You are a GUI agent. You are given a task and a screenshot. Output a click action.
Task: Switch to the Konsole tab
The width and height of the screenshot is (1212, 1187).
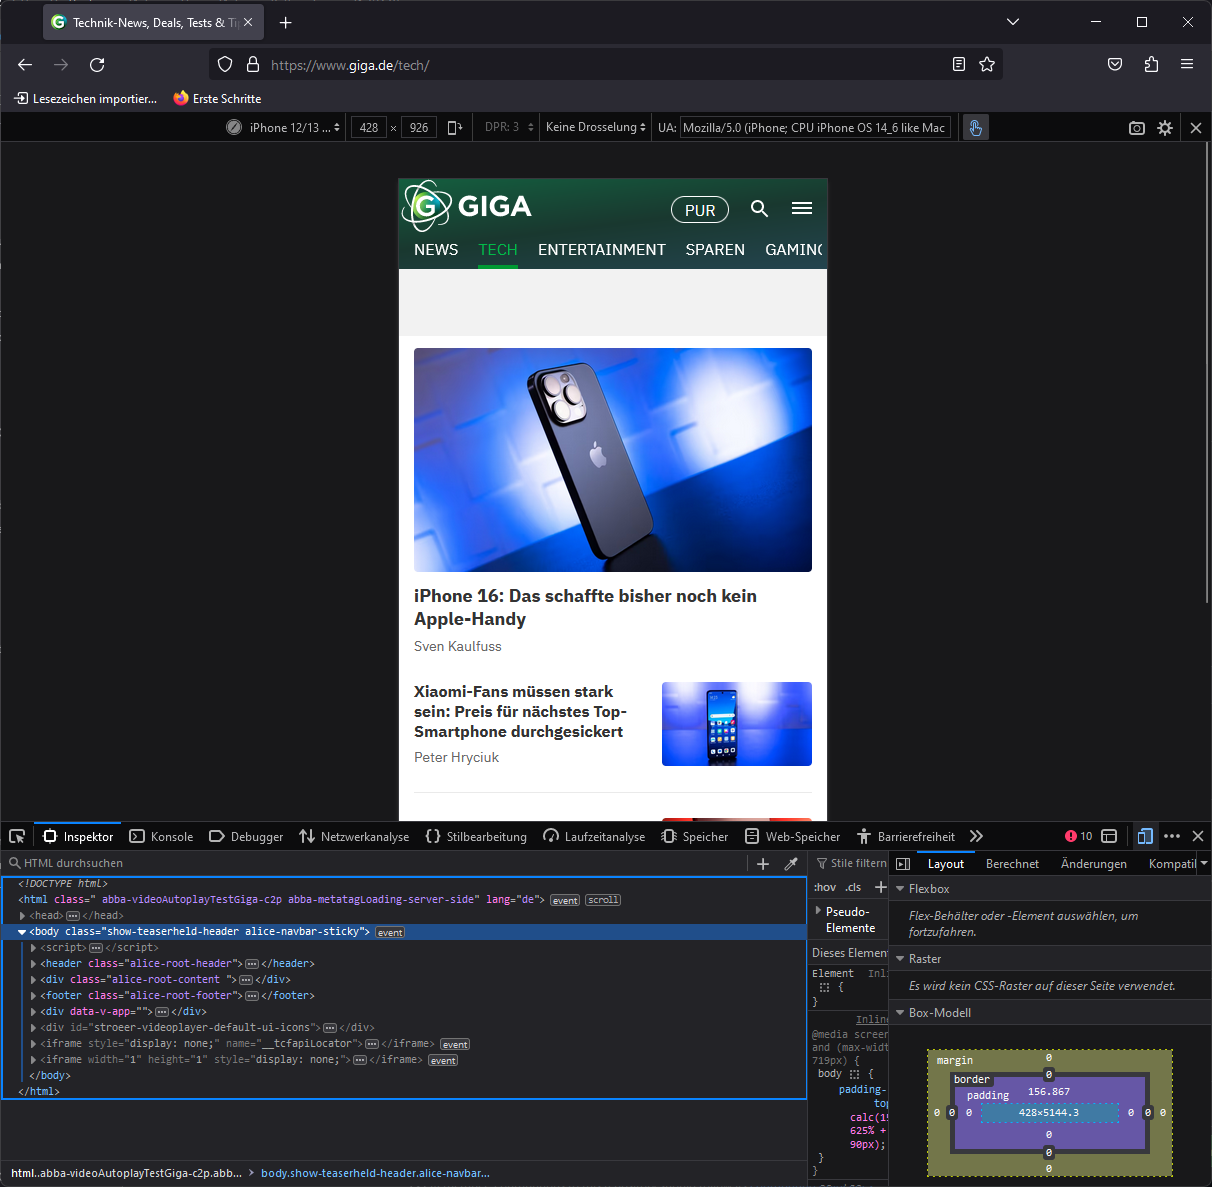(162, 837)
